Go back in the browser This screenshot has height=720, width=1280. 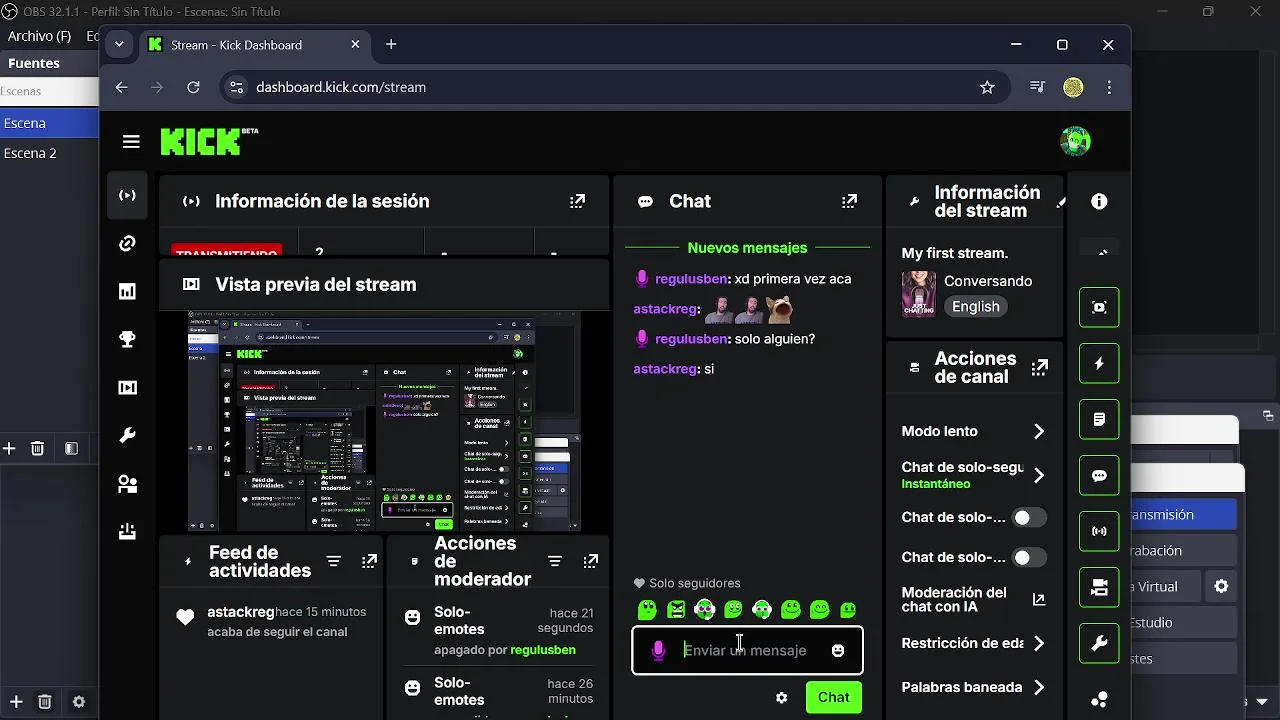click(121, 87)
